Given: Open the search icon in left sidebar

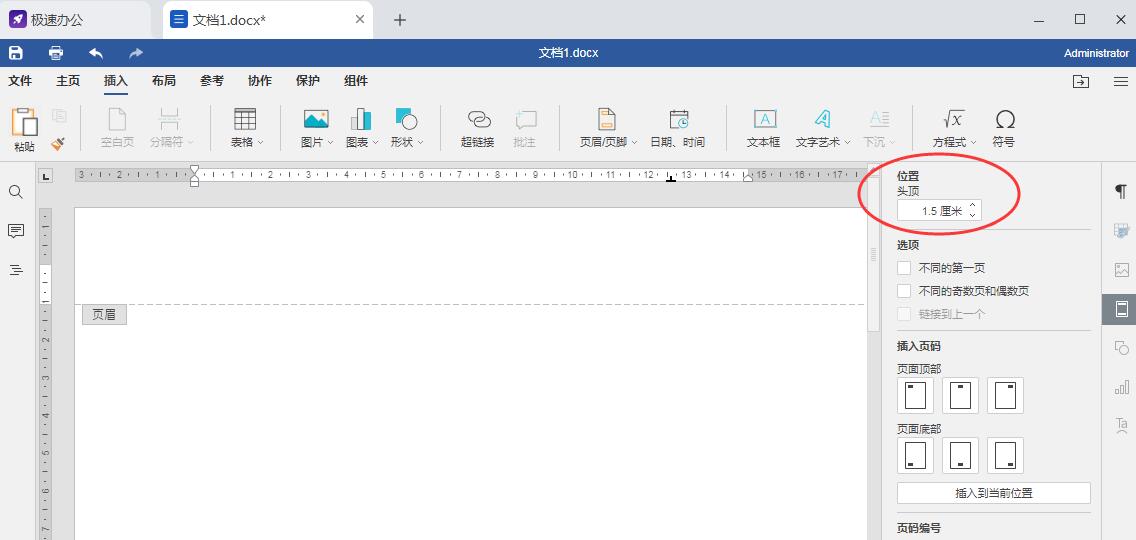Looking at the screenshot, I should (x=16, y=192).
